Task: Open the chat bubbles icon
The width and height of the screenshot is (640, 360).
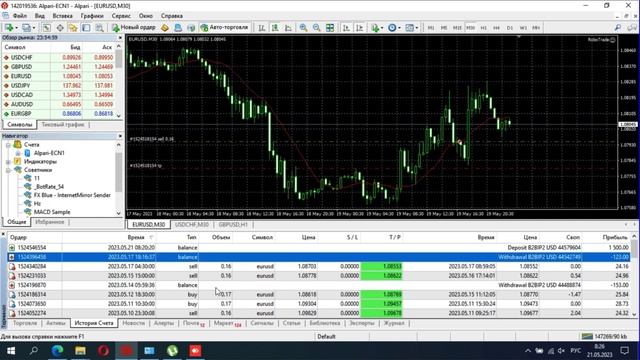Action: [x=632, y=27]
